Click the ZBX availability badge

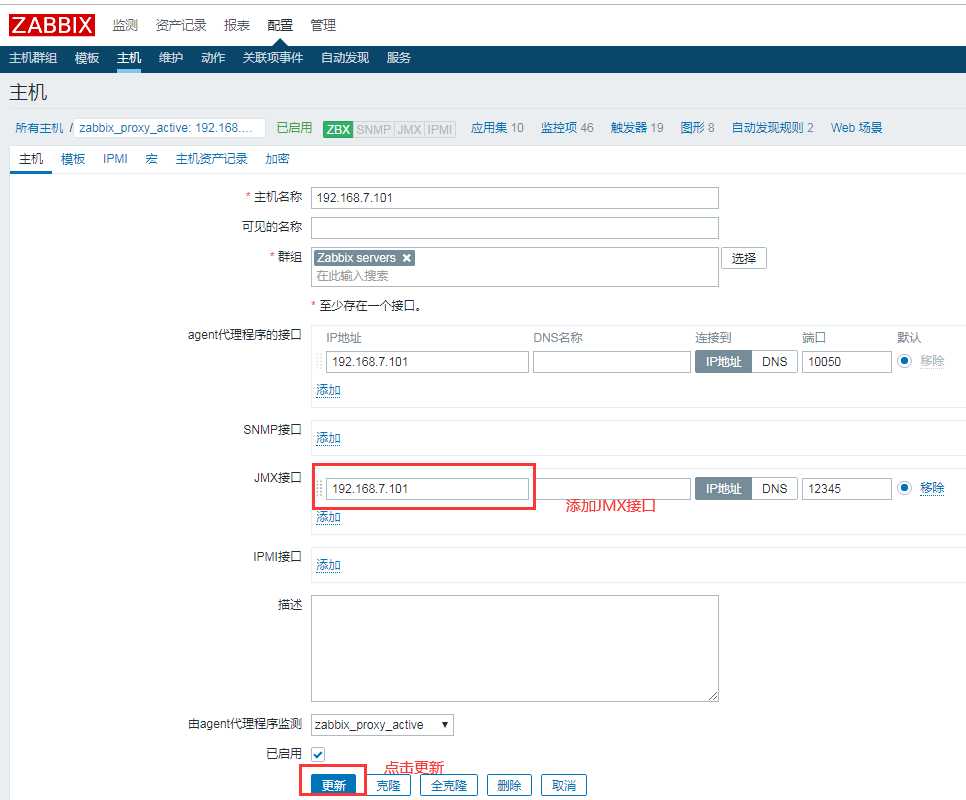coord(338,129)
